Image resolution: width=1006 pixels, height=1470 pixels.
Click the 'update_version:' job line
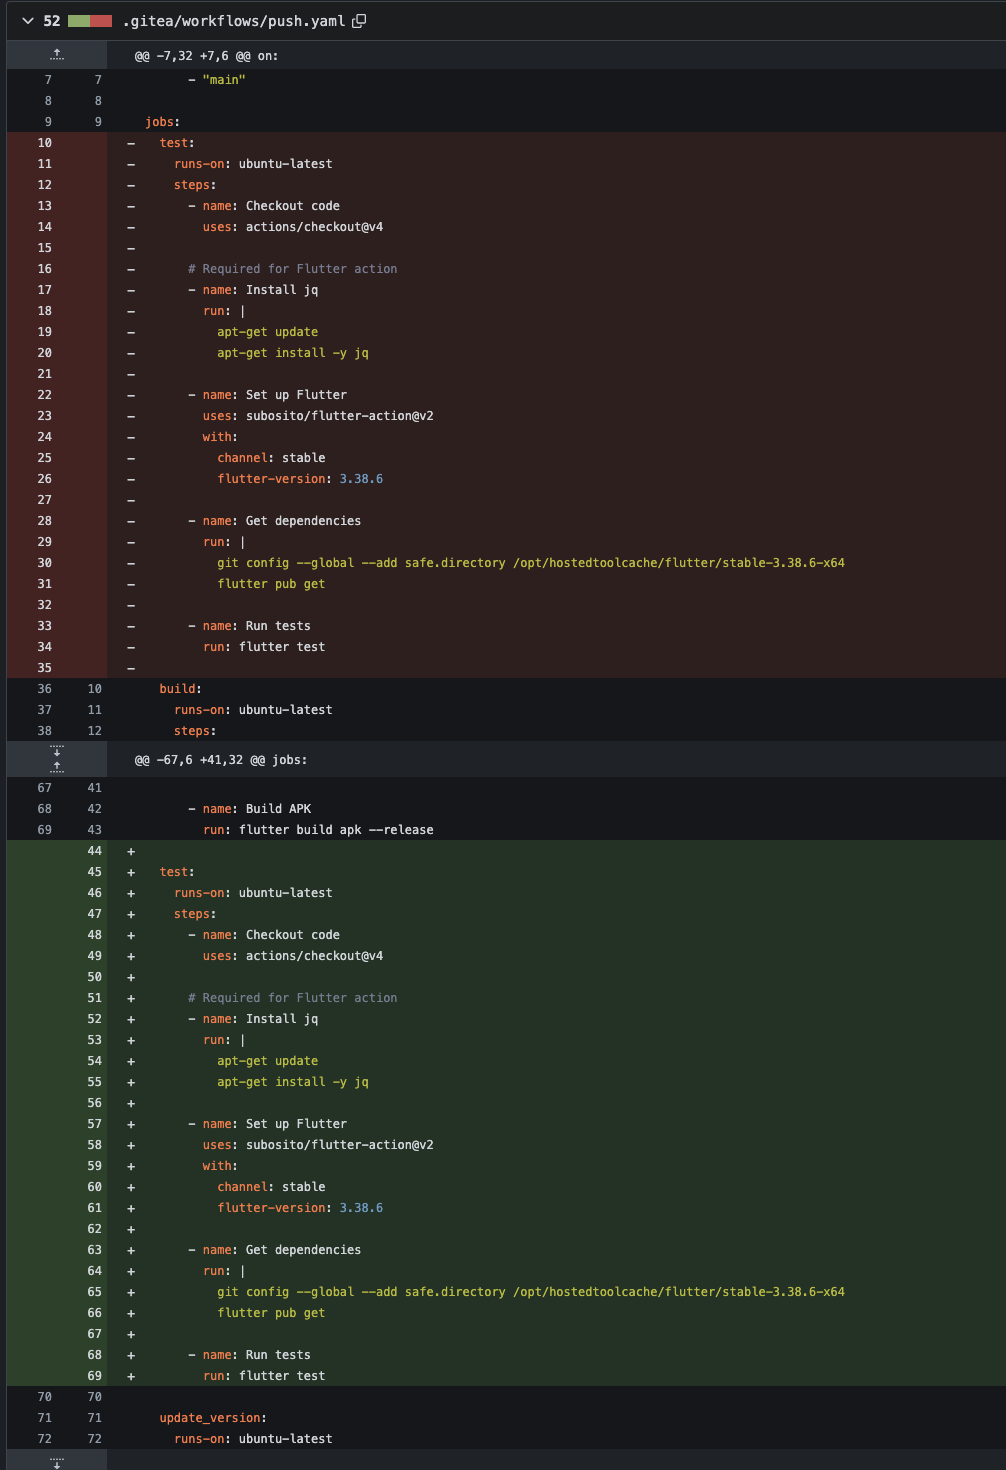pos(213,1418)
